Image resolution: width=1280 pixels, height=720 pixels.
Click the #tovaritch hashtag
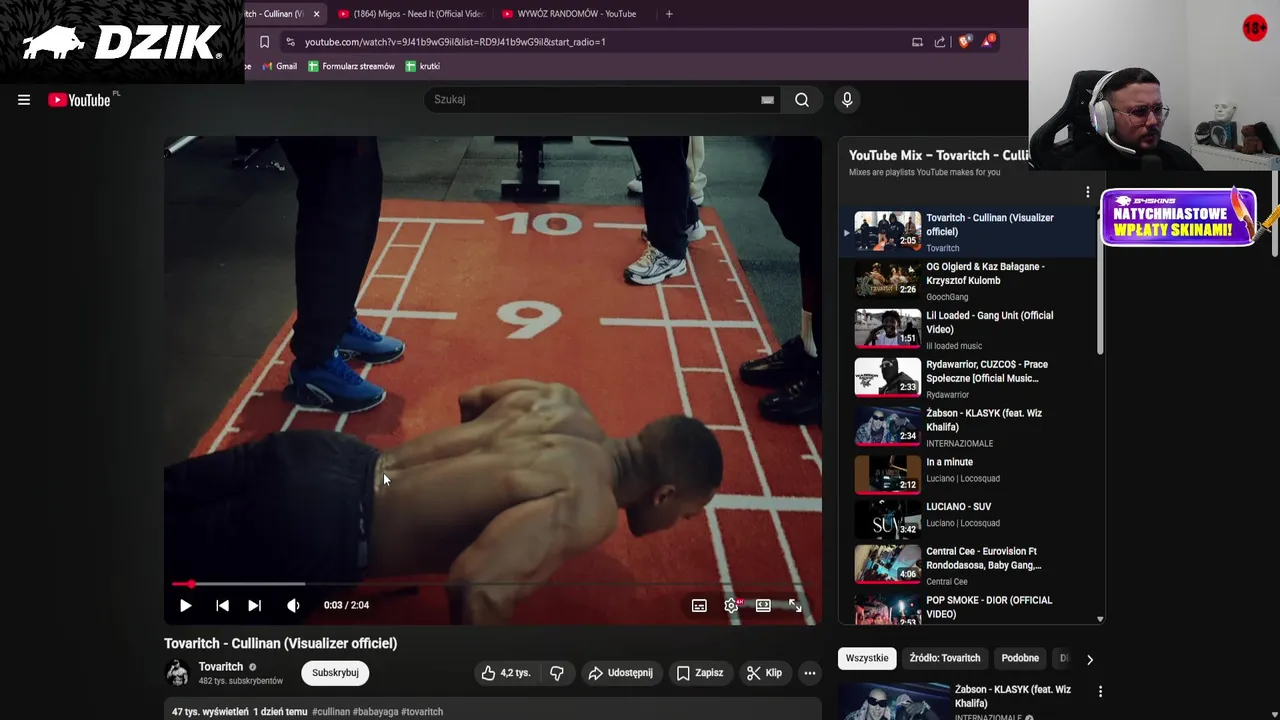pyautogui.click(x=422, y=712)
